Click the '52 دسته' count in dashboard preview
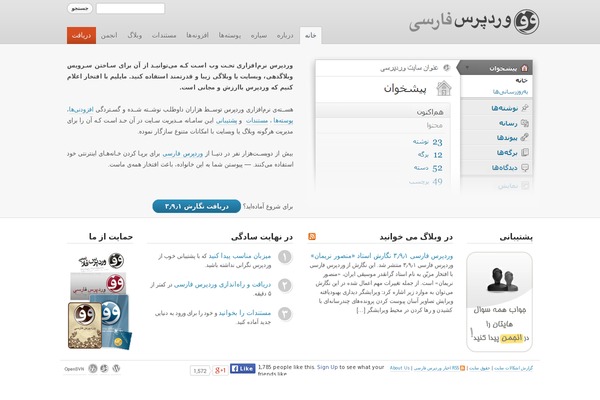The width and height of the screenshot is (600, 400). tap(428, 168)
